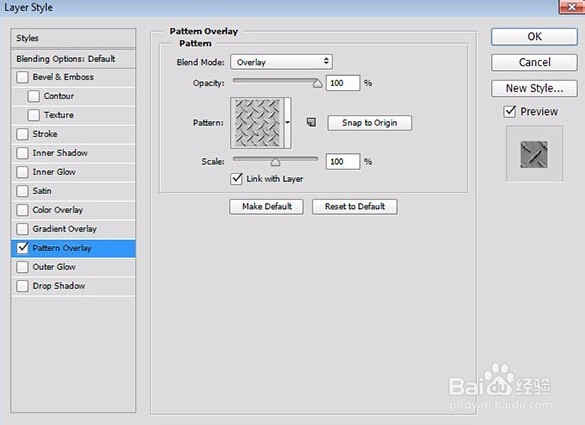
Task: Click Reset to Default button
Action: pos(355,206)
